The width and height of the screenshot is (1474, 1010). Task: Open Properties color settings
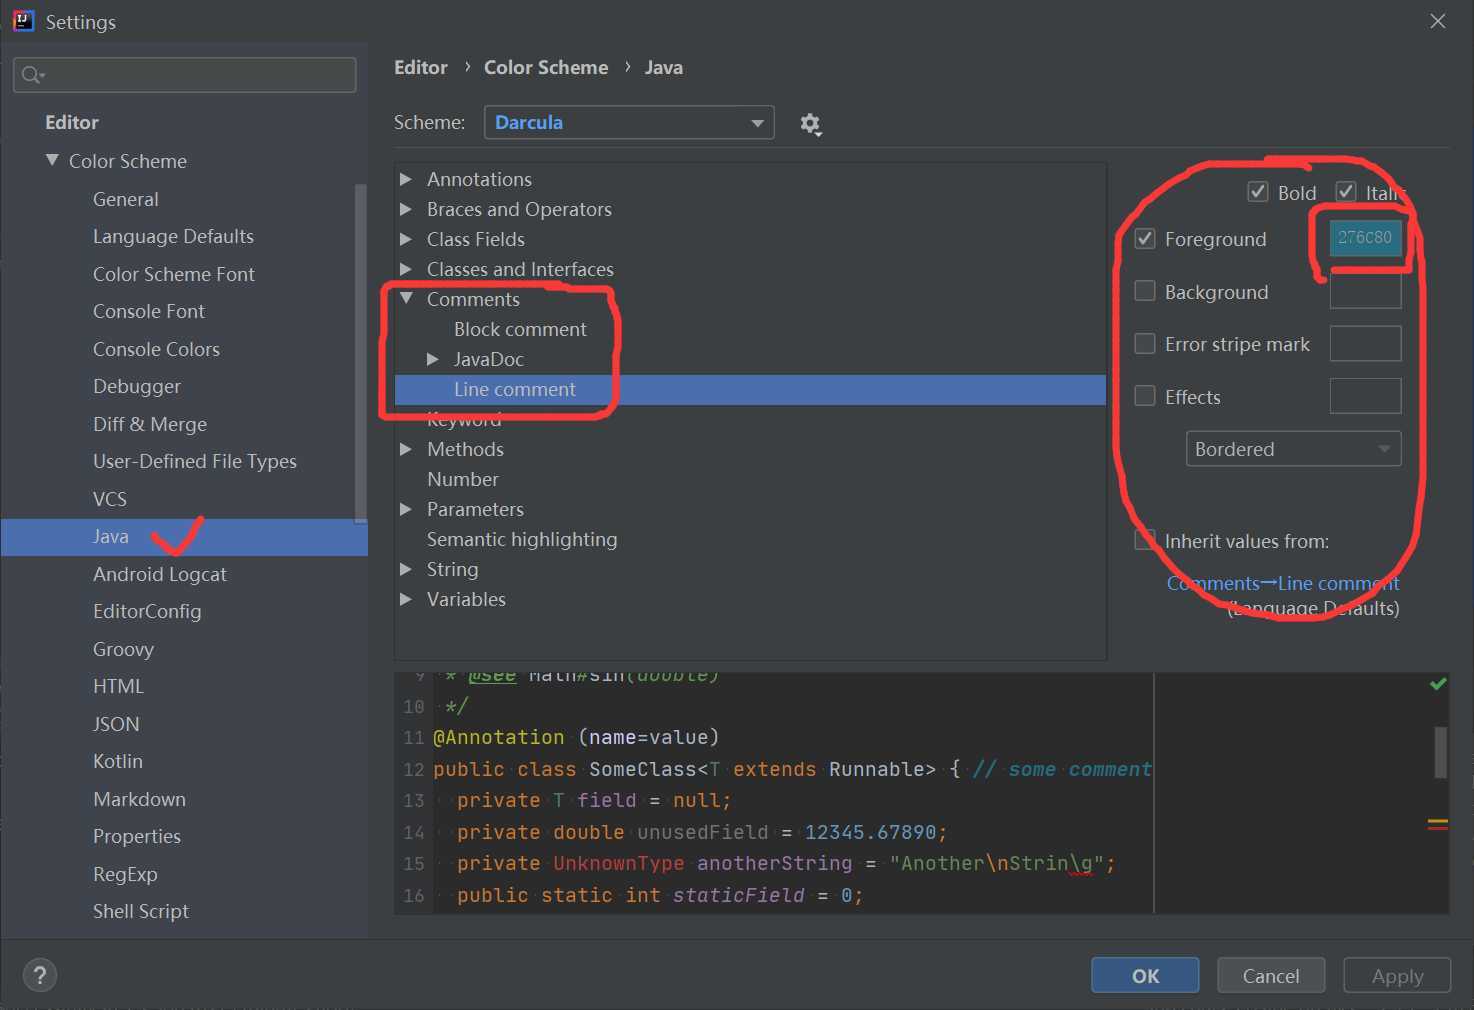136,836
